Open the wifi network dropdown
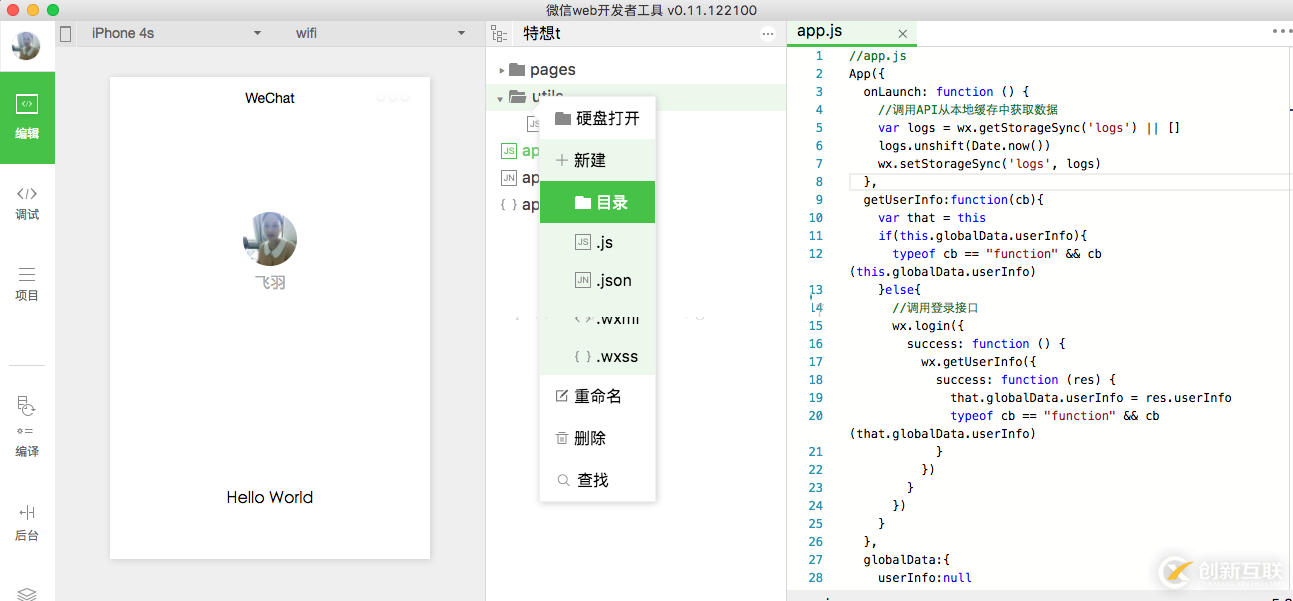This screenshot has width=1293, height=601. pos(380,33)
